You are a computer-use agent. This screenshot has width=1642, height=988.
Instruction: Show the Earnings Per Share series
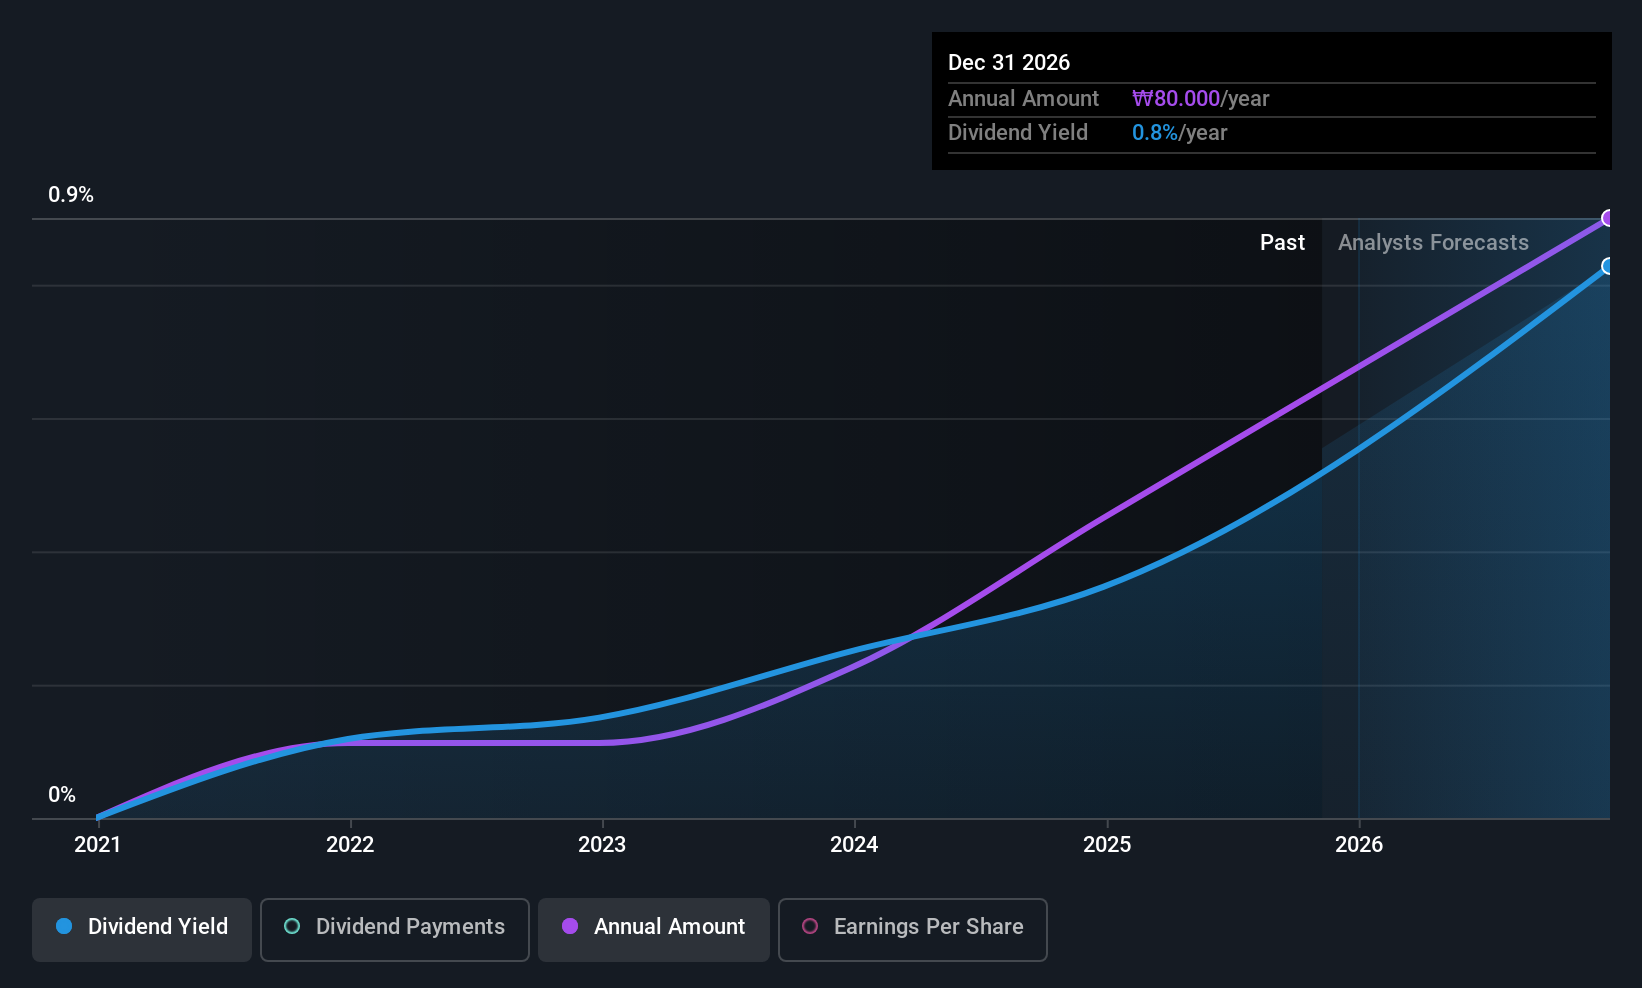pyautogui.click(x=912, y=928)
